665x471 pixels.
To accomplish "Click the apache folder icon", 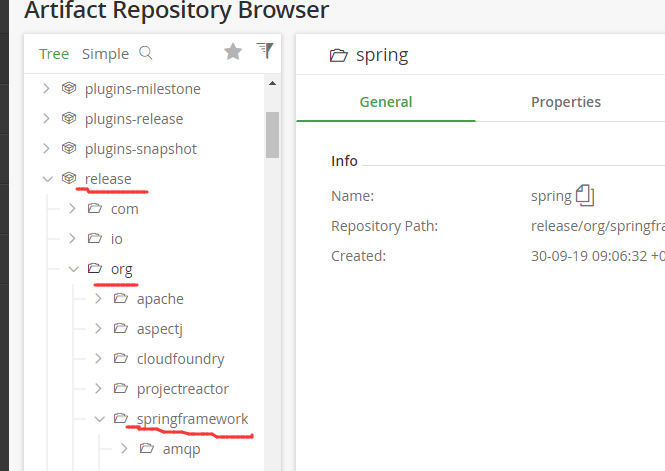I will (x=120, y=298).
